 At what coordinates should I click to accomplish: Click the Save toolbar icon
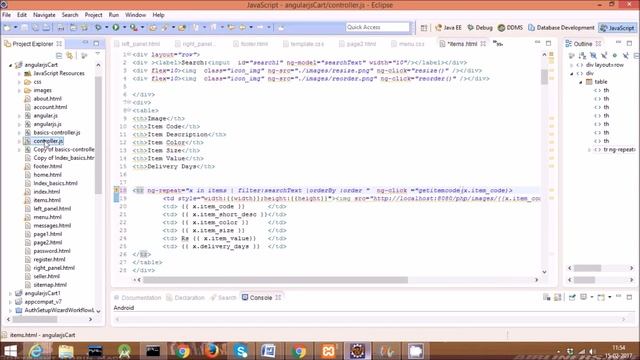(25, 27)
